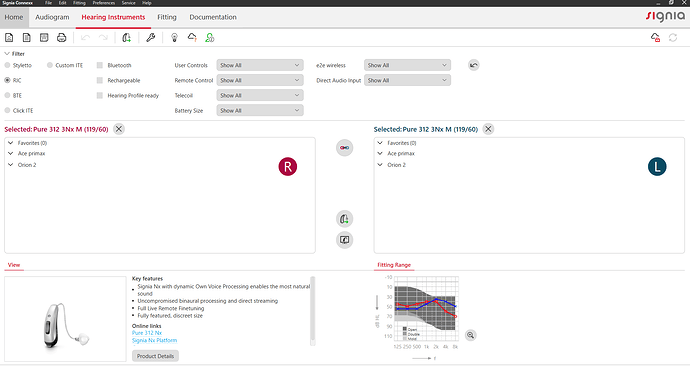Expand Favorites (0) in the right ear list

tap(11, 143)
